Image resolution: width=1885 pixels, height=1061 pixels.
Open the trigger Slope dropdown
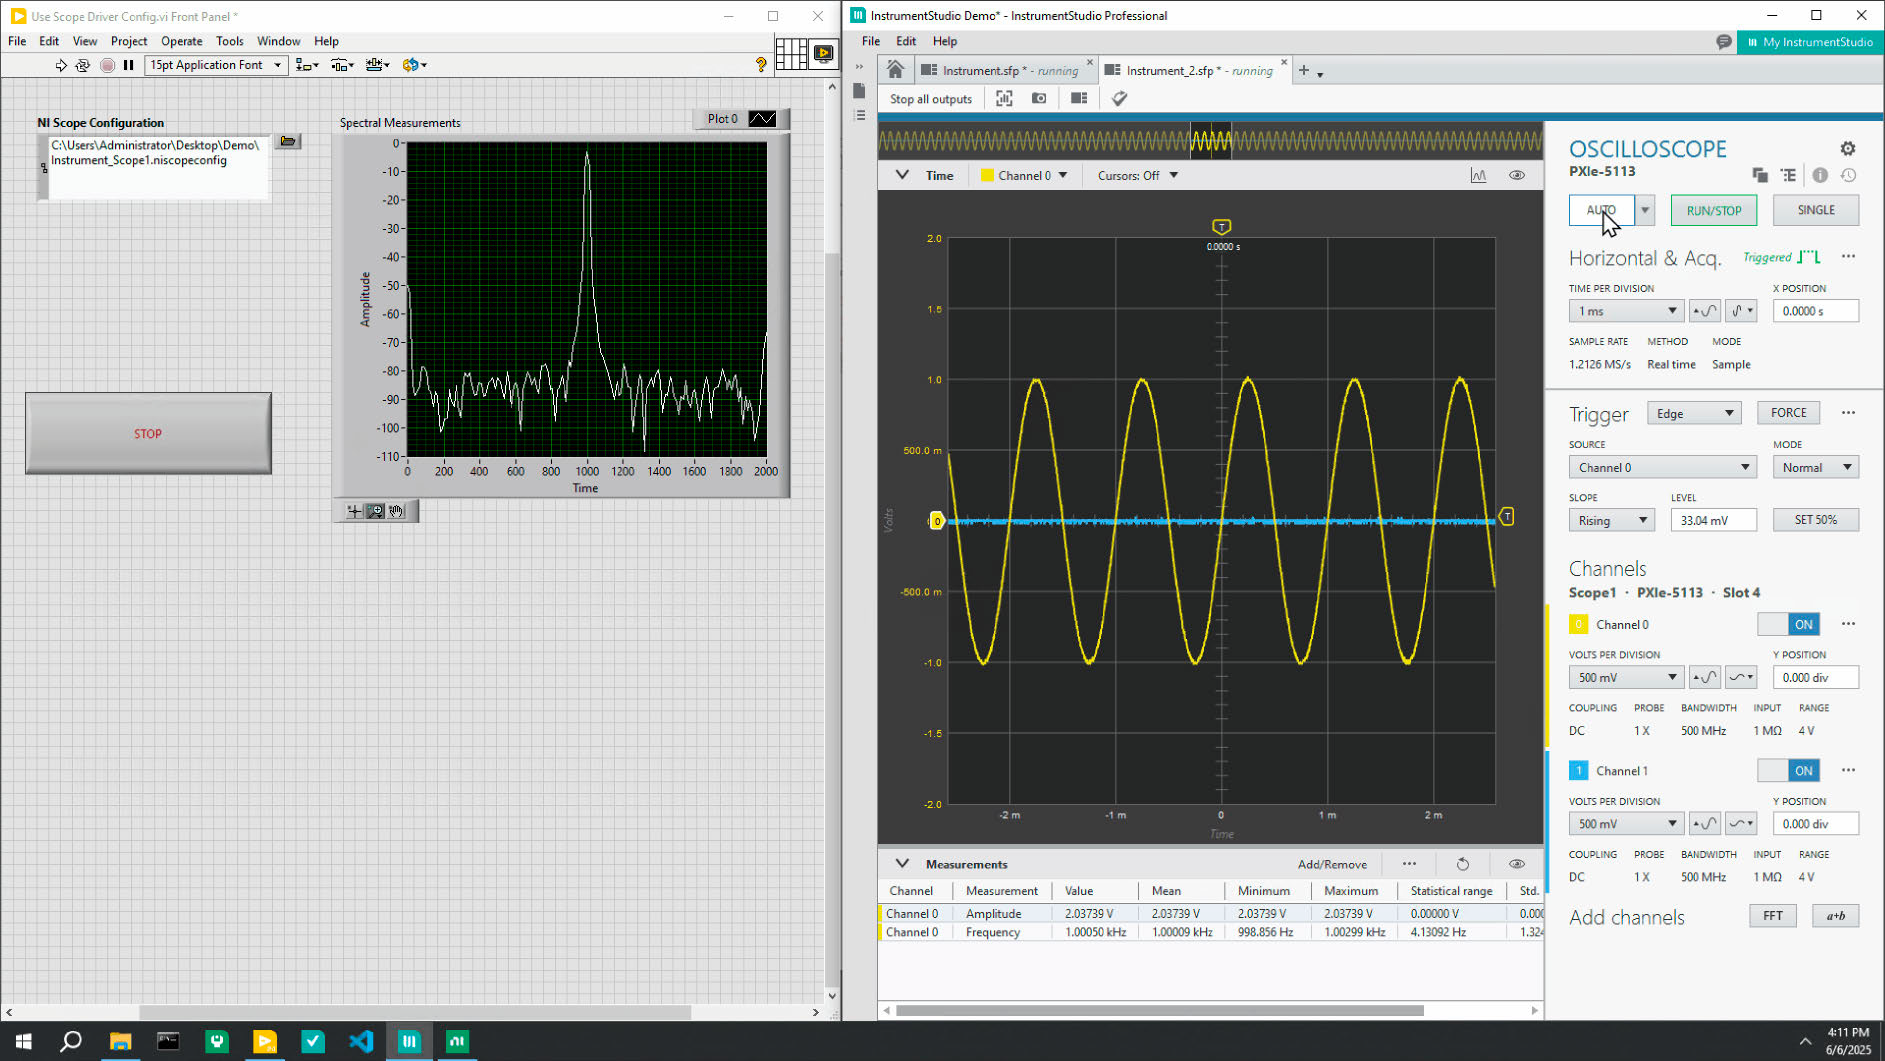(x=1611, y=520)
